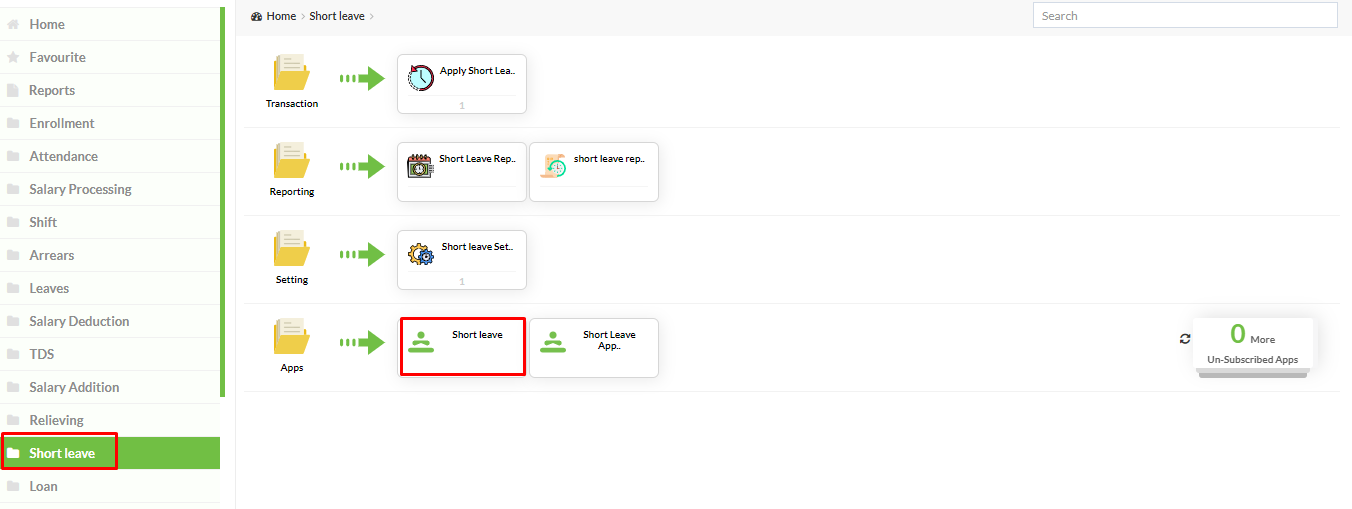
Task: Click the Attendance folder icon in sidebar
Action: tap(13, 156)
